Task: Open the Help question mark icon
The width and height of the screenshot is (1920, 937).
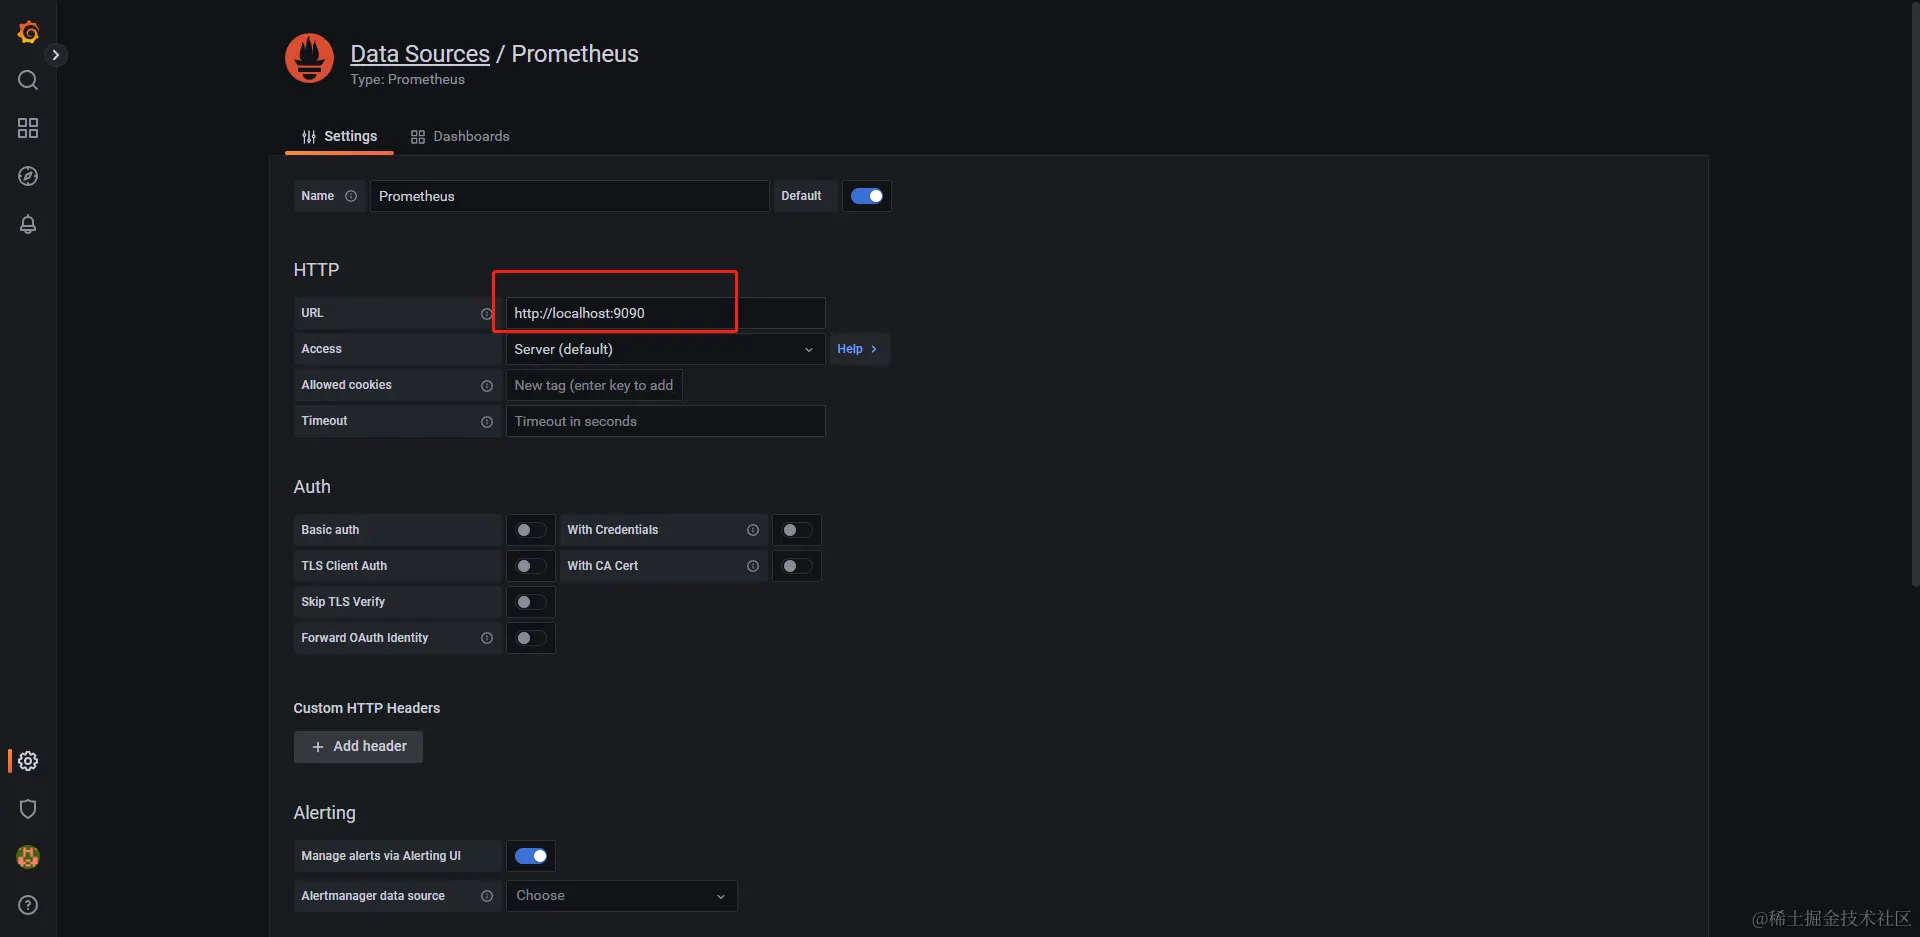Action: (28, 905)
